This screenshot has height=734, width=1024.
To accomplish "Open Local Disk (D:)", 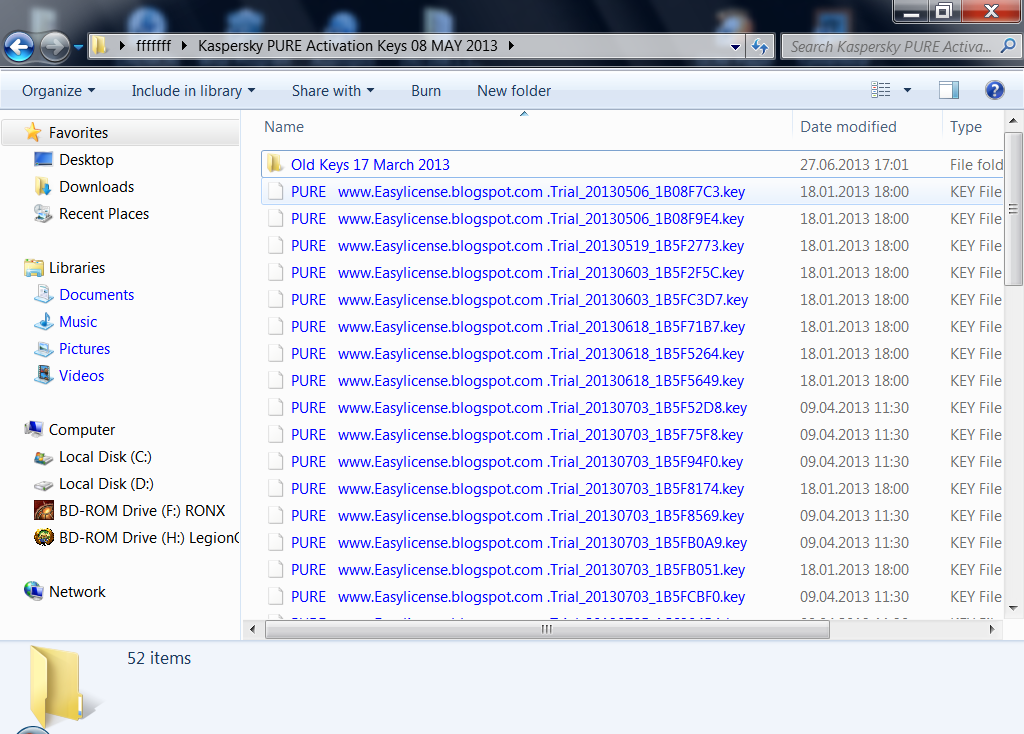I will pos(106,484).
